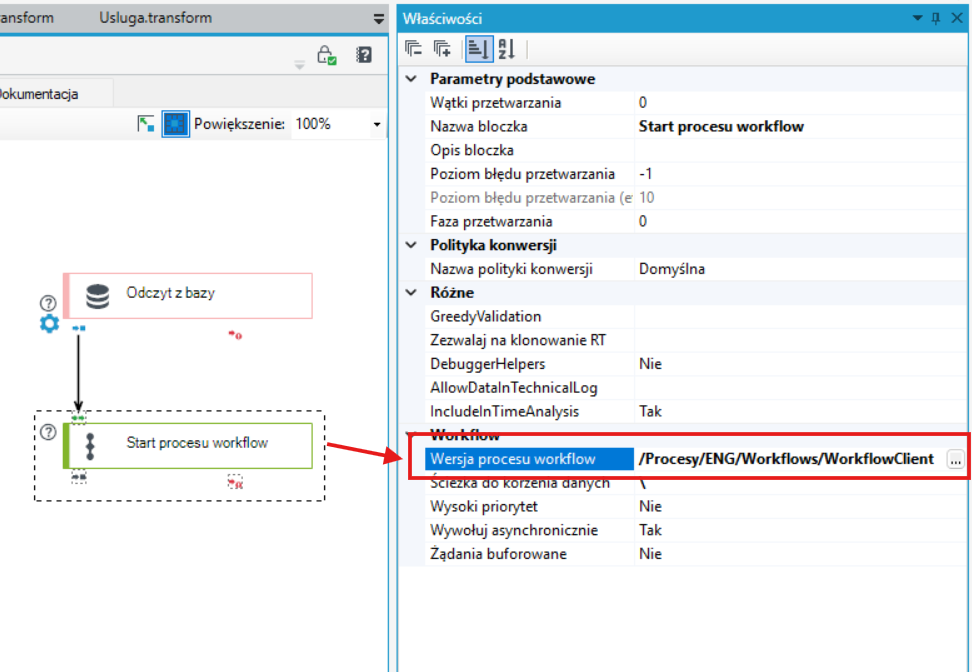Click the collapse all categories icon

click(x=413, y=48)
